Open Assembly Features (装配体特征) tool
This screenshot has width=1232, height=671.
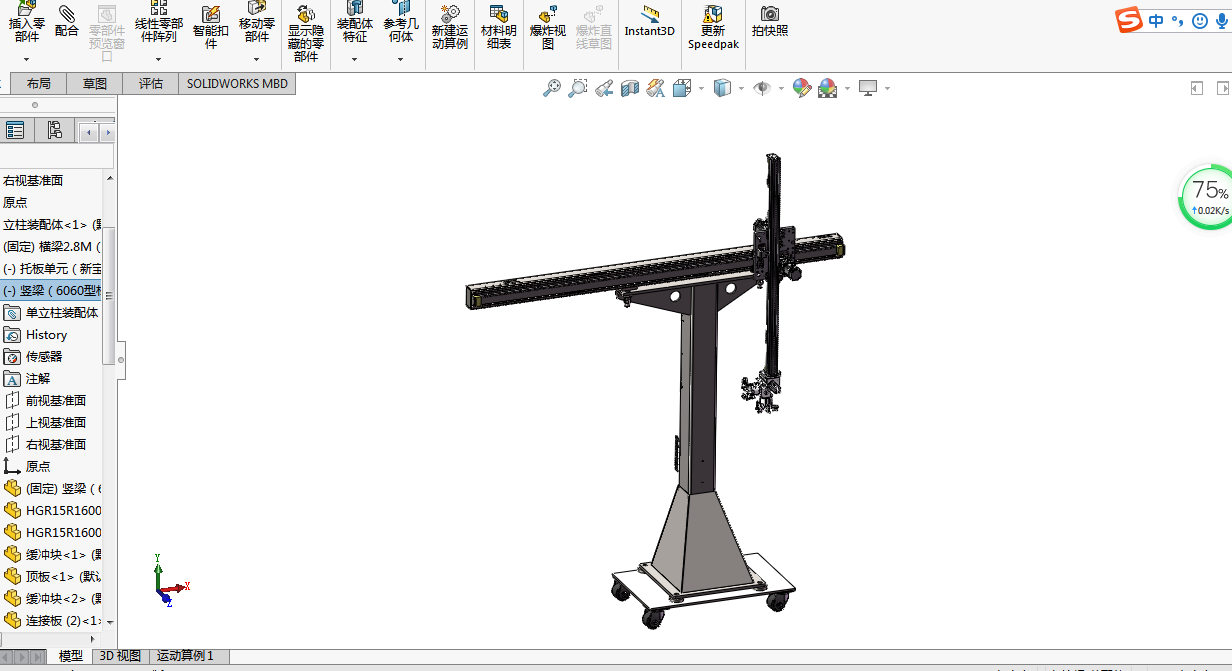(x=355, y=22)
